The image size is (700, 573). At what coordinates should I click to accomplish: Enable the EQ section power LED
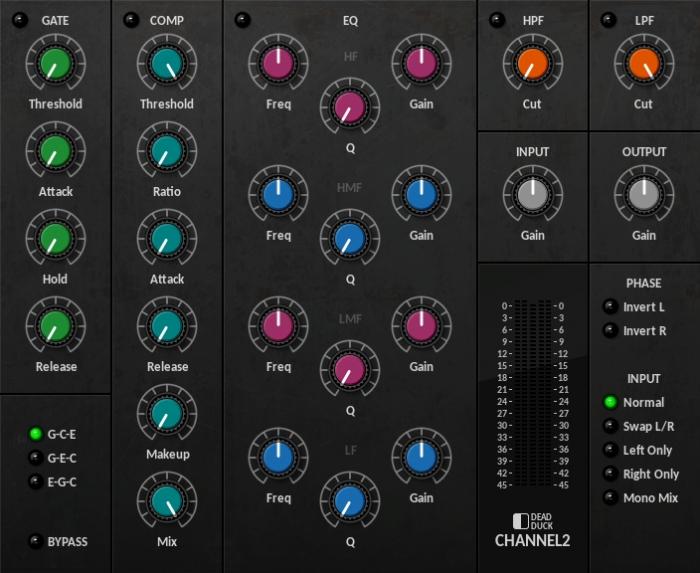tap(244, 20)
